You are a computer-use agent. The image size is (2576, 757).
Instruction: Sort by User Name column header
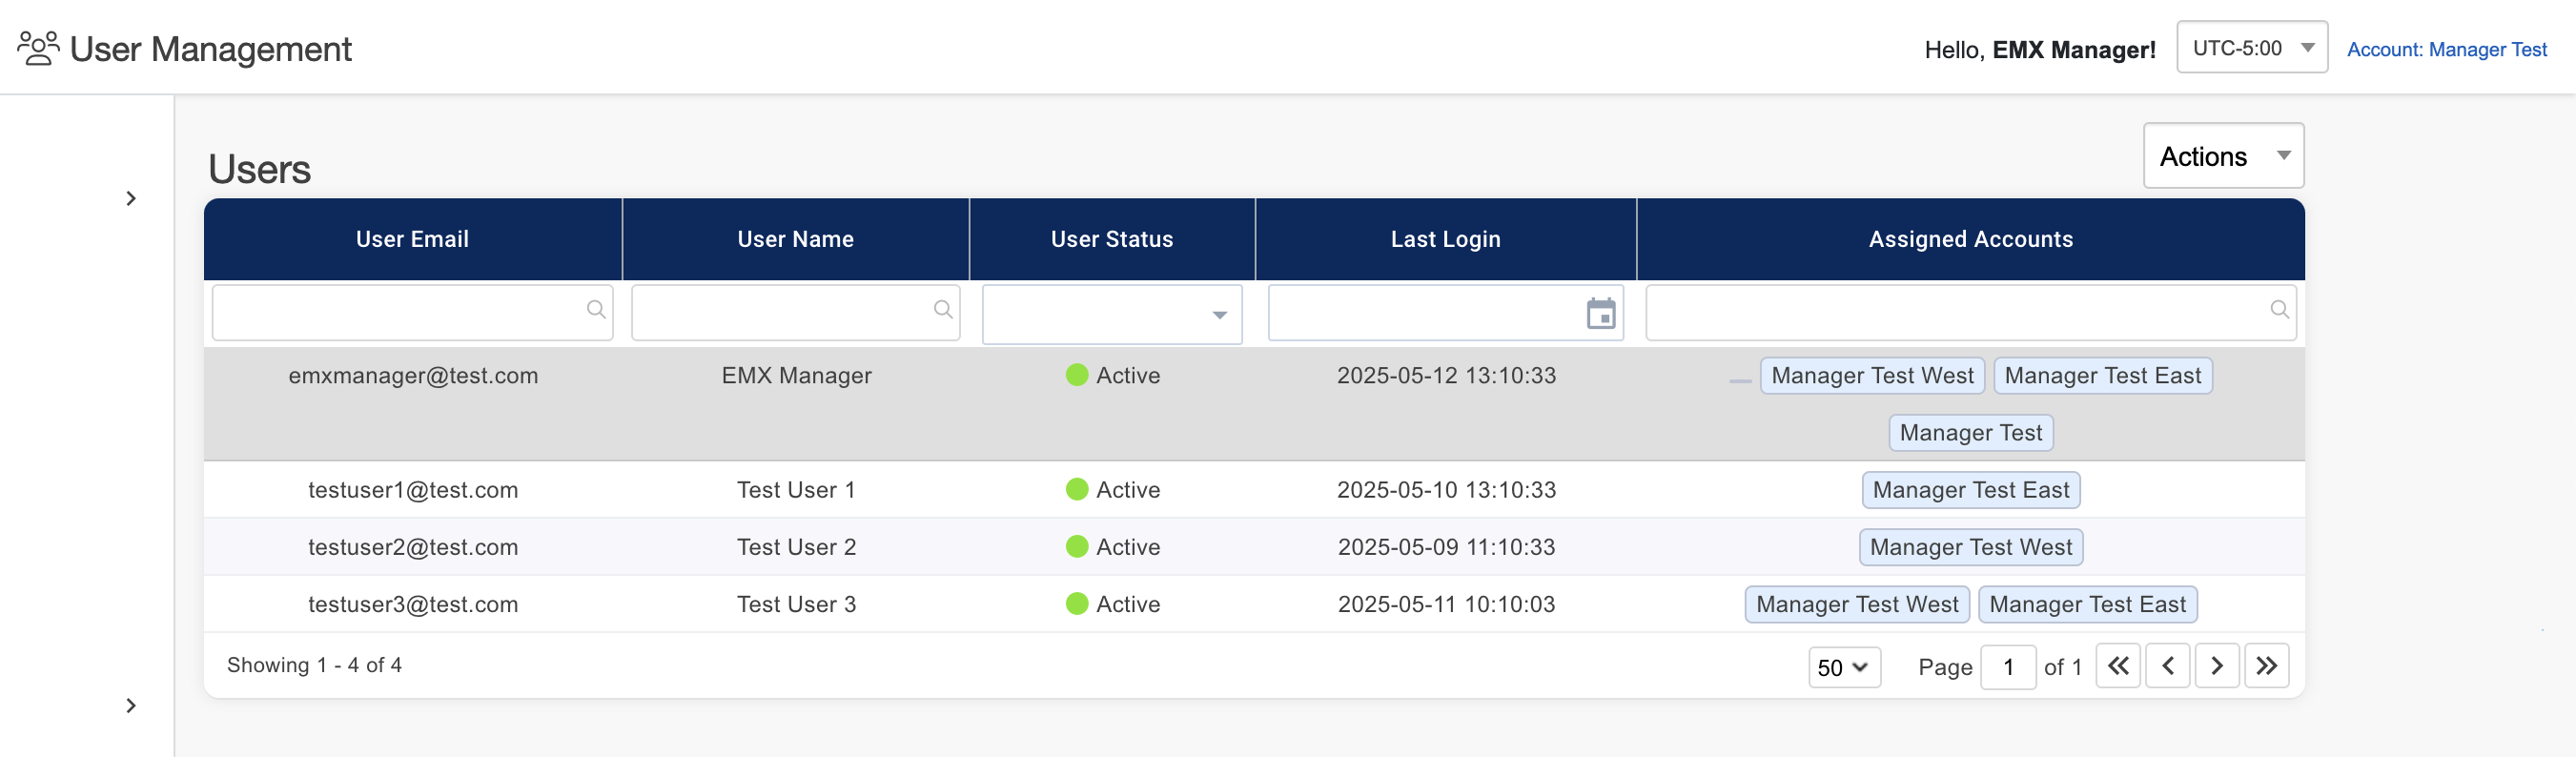[x=795, y=239]
